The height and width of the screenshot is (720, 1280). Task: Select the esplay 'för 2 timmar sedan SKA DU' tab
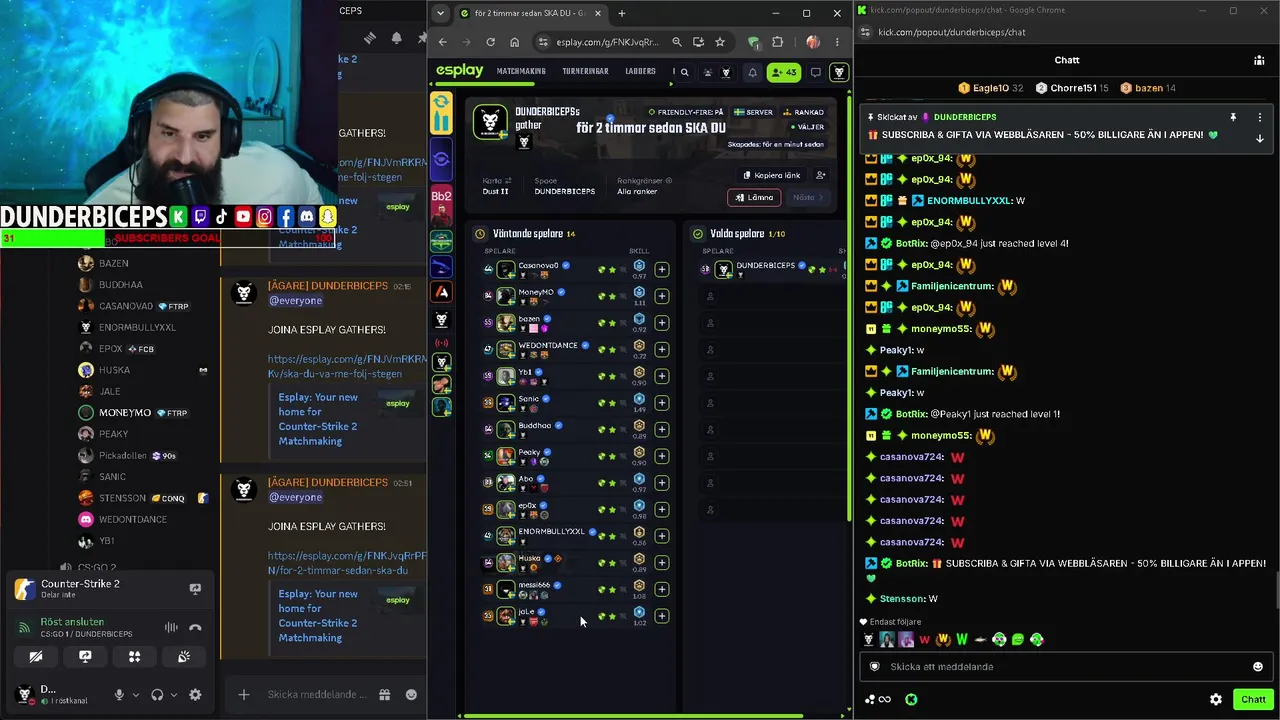[x=531, y=13]
